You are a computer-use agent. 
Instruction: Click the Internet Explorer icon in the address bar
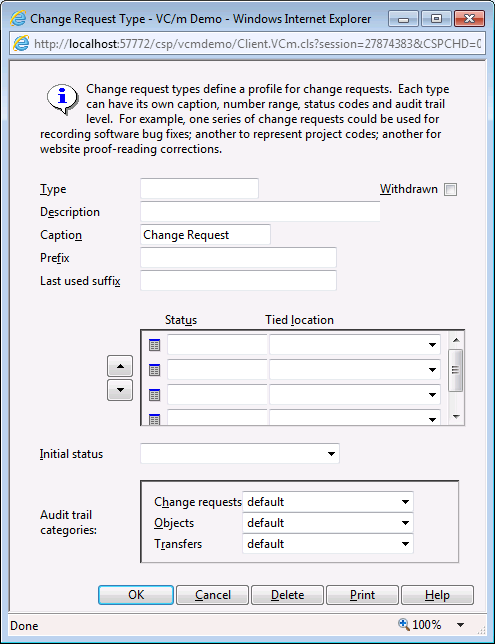(21, 44)
